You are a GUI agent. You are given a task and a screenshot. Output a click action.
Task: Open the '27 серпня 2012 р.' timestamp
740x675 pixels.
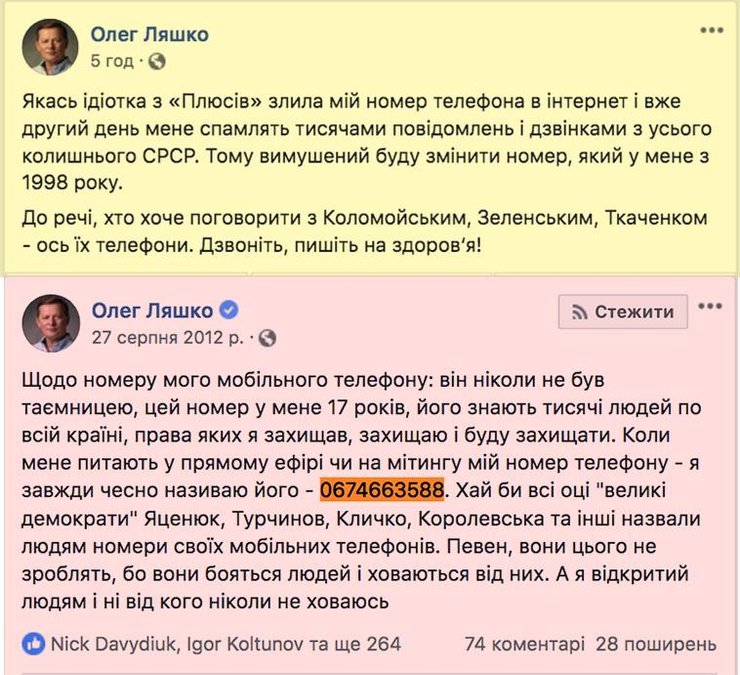(170, 338)
